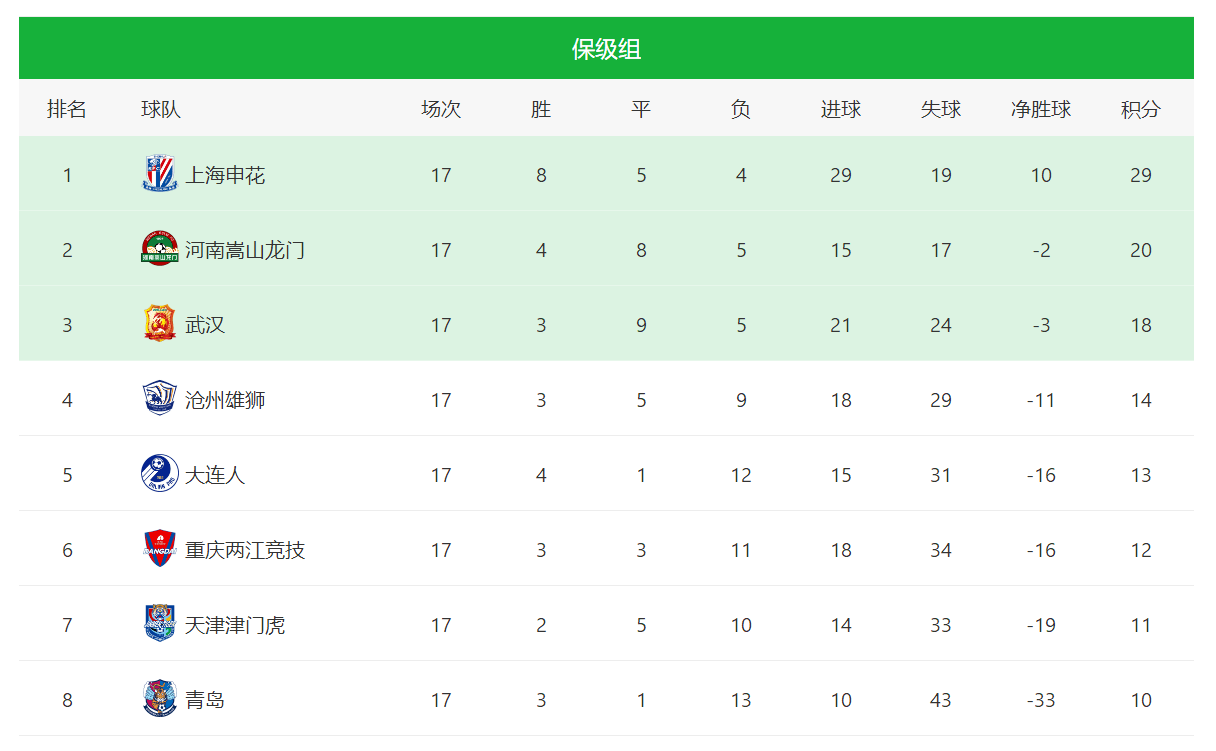Click the 重庆两江竞技 team logo
Image resolution: width=1216 pixels, height=751 pixels.
[x=159, y=550]
